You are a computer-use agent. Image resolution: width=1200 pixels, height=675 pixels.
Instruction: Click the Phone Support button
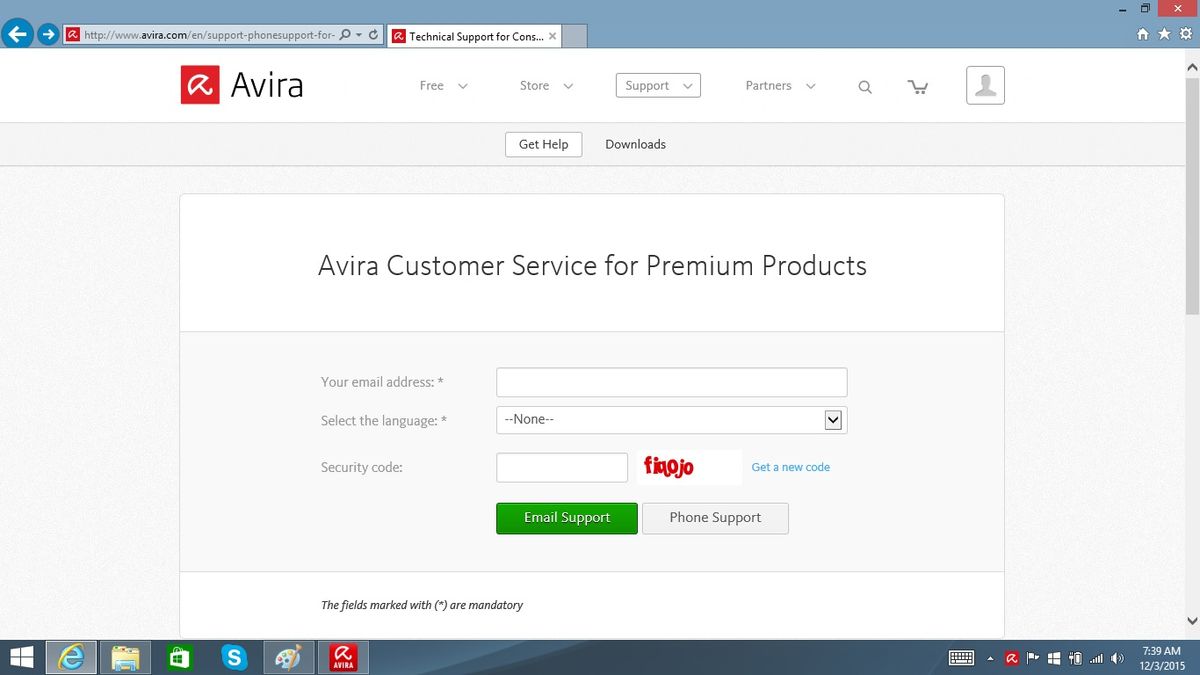(715, 518)
